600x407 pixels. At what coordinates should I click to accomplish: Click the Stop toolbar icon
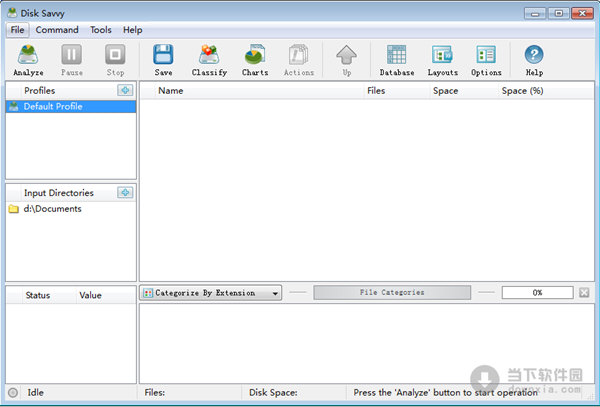pyautogui.click(x=115, y=60)
